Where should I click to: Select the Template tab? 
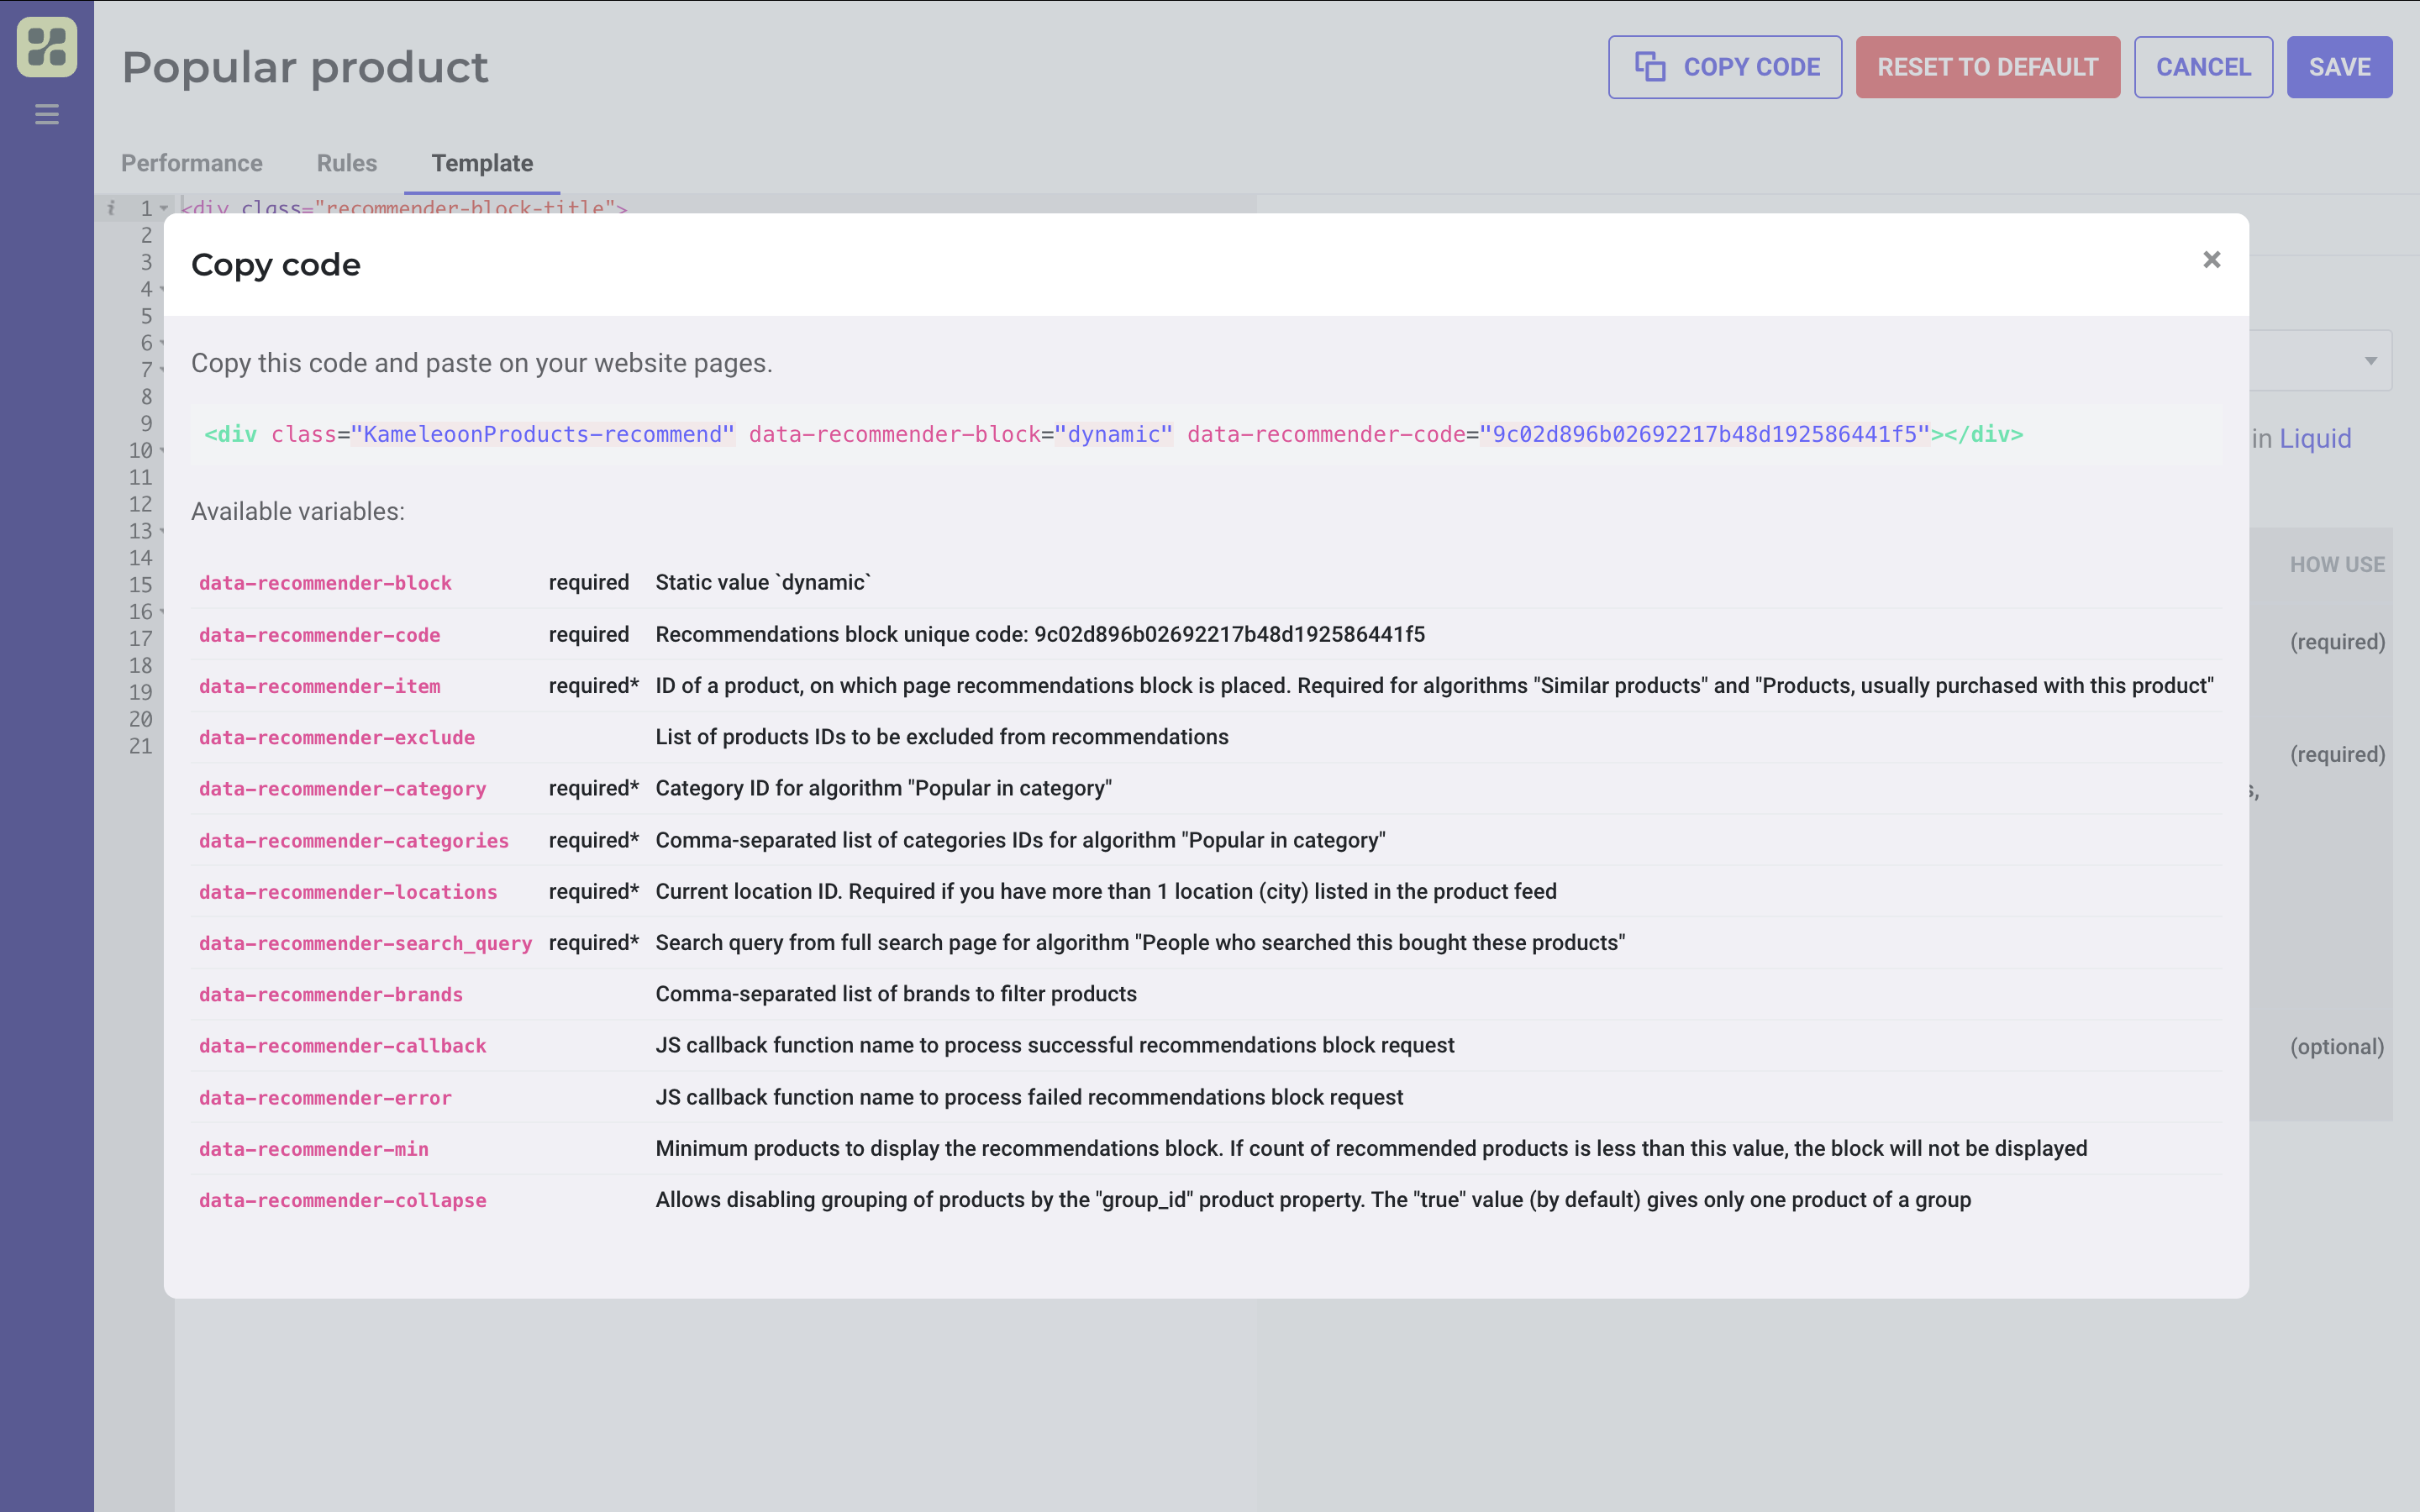(482, 163)
